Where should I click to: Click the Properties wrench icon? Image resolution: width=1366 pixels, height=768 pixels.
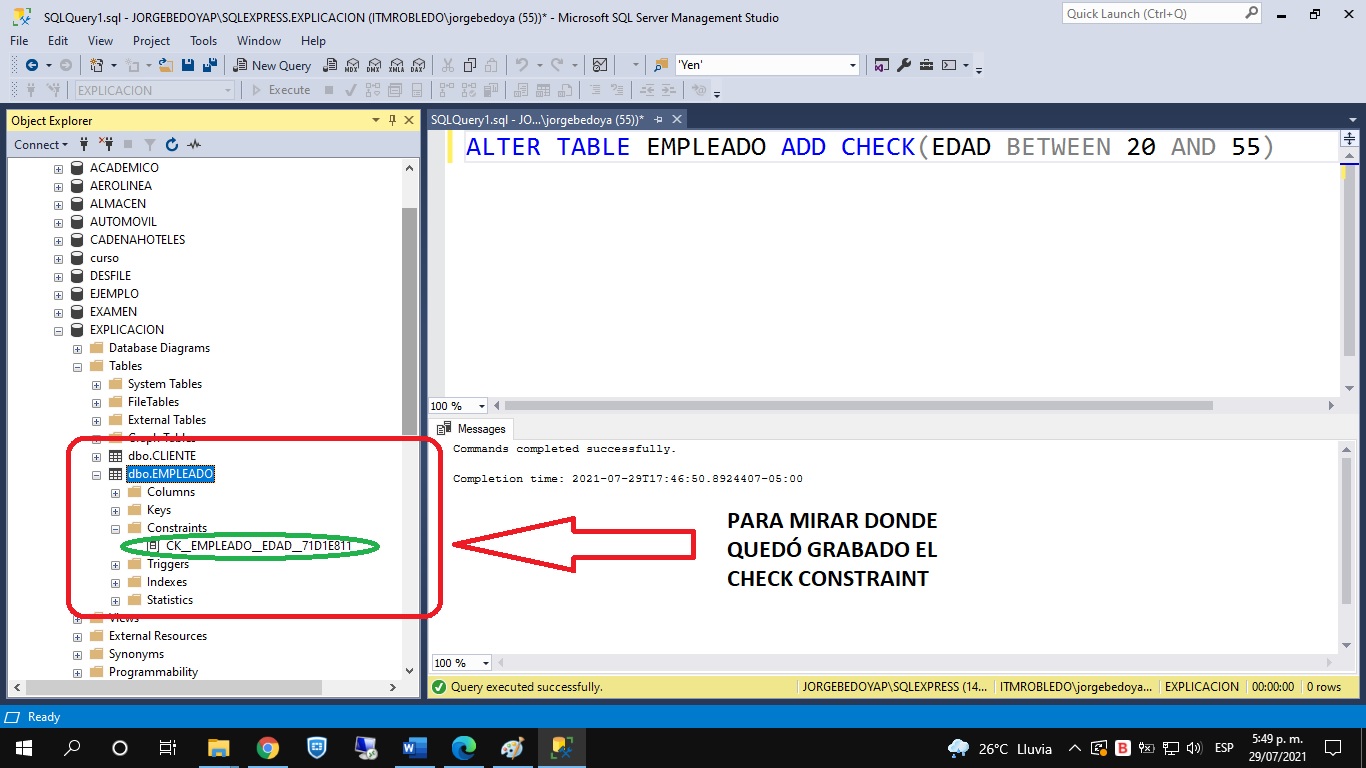tap(904, 65)
